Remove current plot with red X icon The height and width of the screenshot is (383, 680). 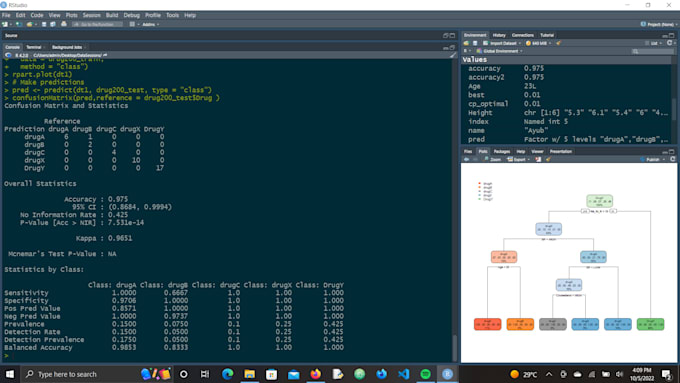(x=538, y=159)
